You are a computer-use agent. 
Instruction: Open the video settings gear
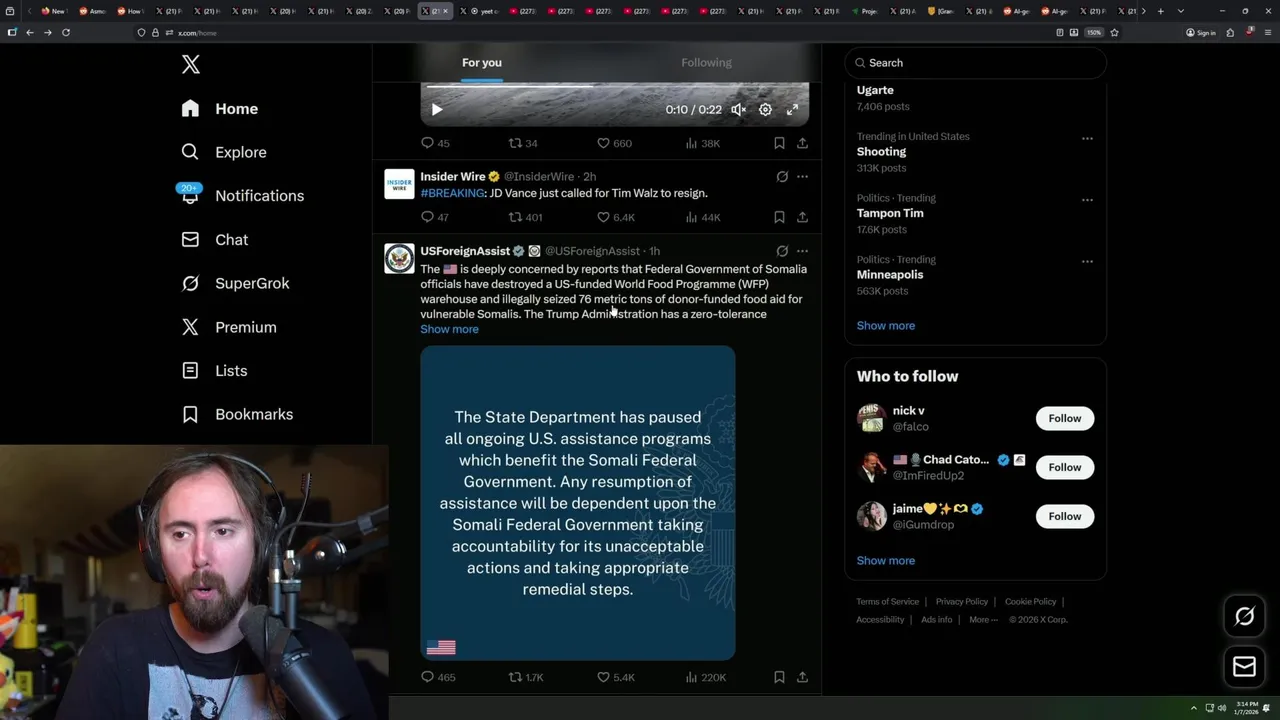point(765,110)
